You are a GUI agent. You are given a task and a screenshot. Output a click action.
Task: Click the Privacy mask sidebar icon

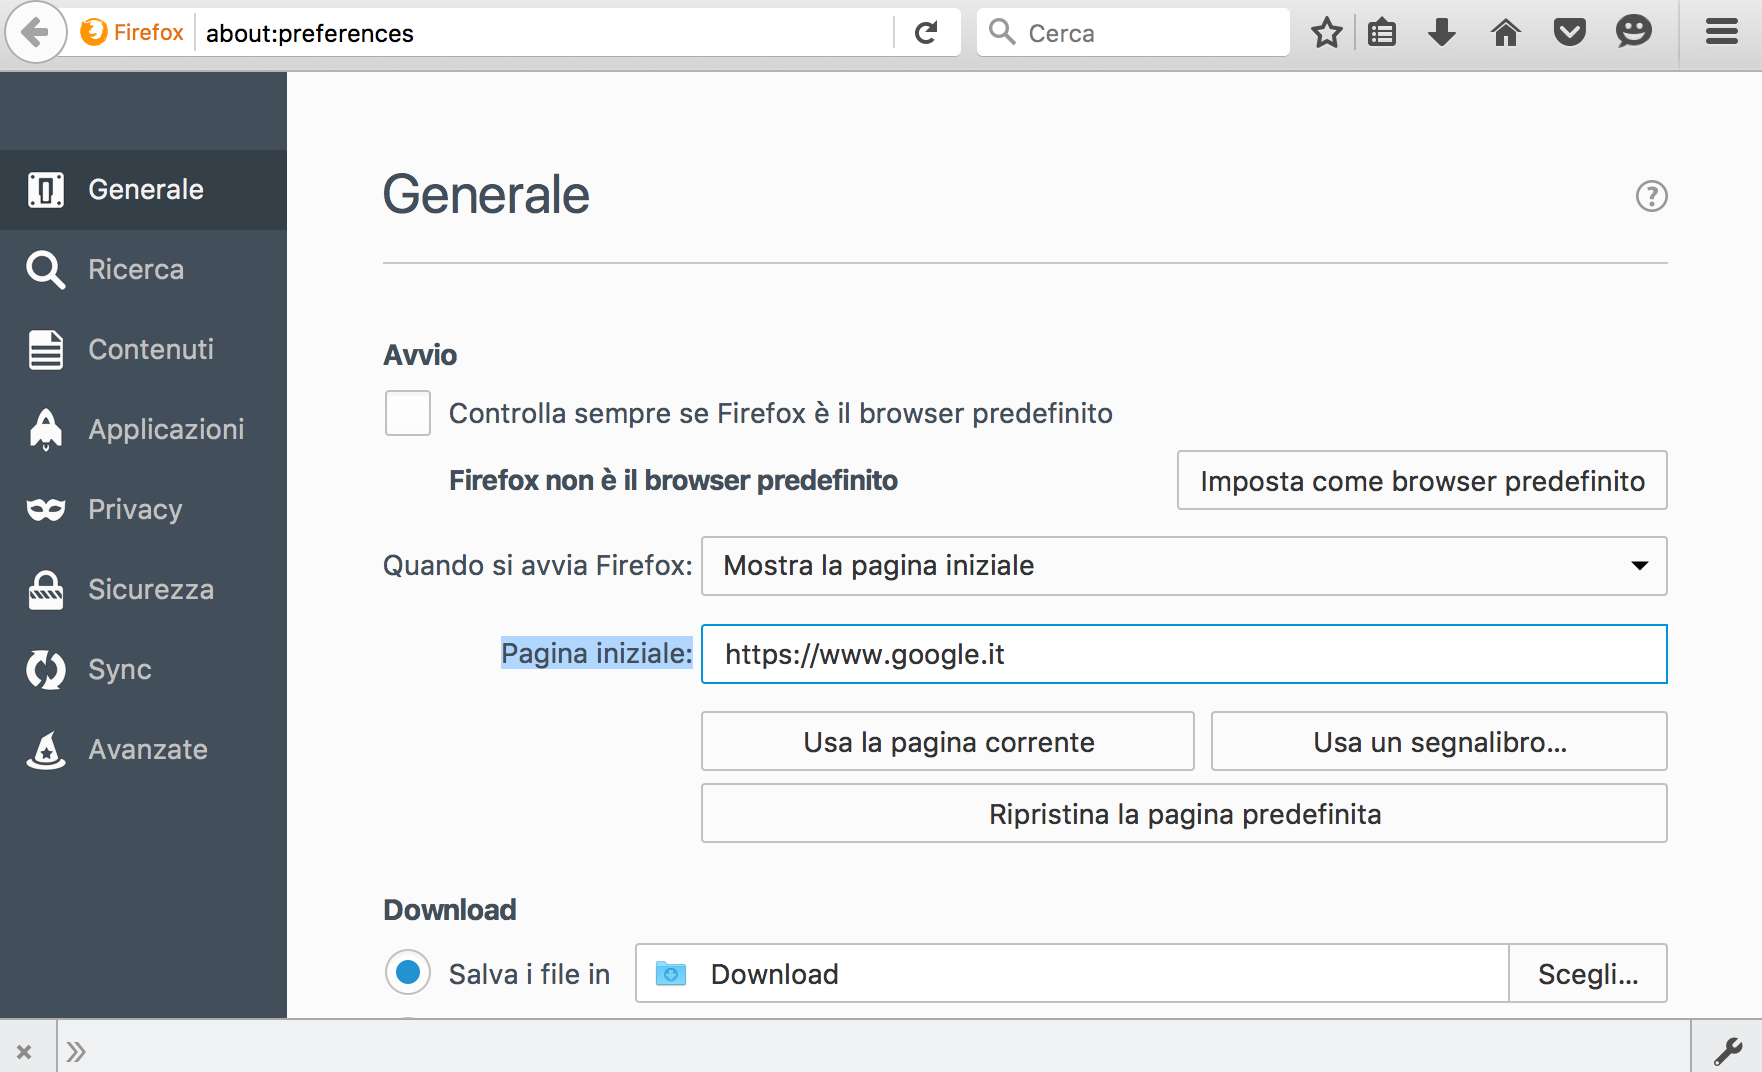click(x=46, y=510)
